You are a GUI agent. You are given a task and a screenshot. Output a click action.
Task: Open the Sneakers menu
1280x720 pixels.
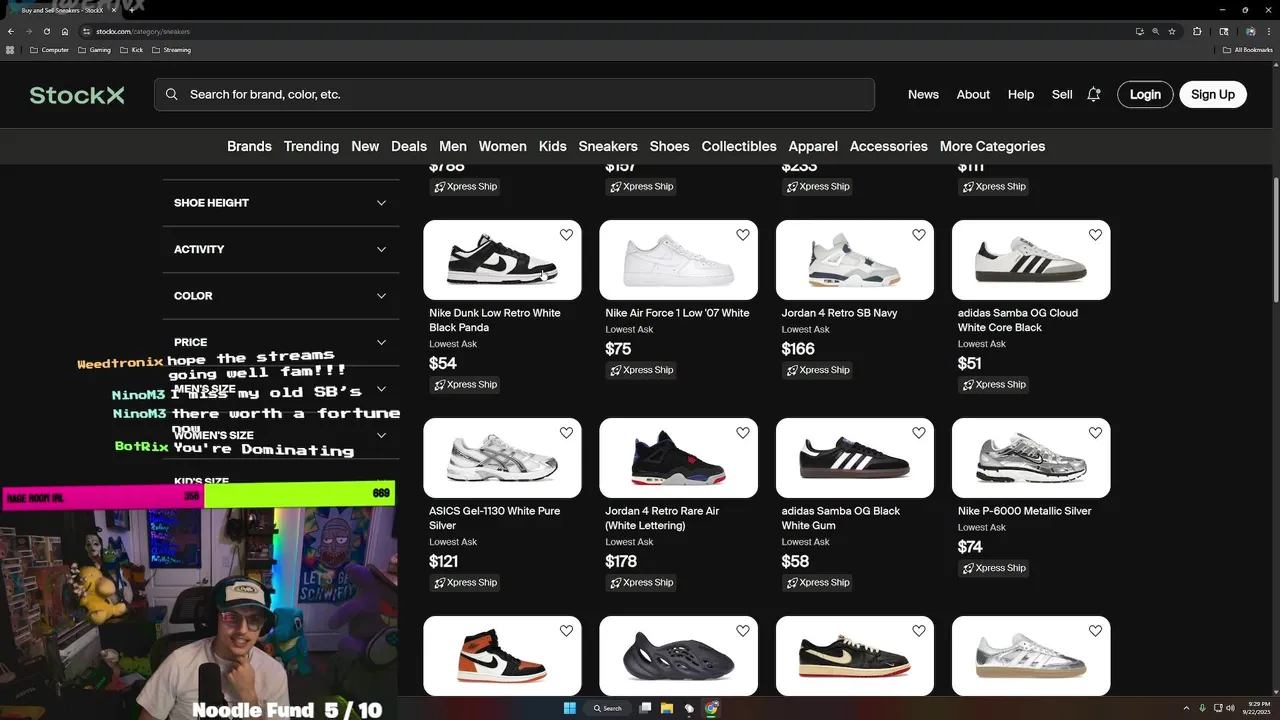click(608, 146)
